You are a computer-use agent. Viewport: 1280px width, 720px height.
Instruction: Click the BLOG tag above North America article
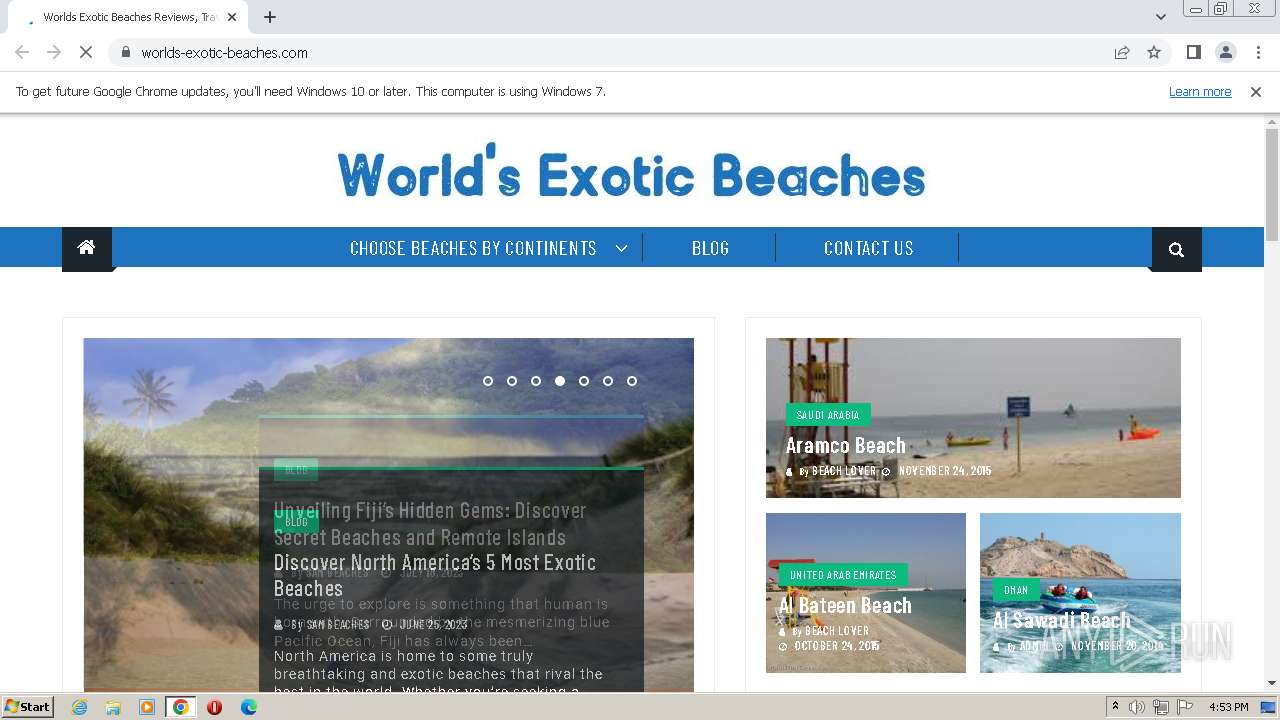tap(296, 521)
